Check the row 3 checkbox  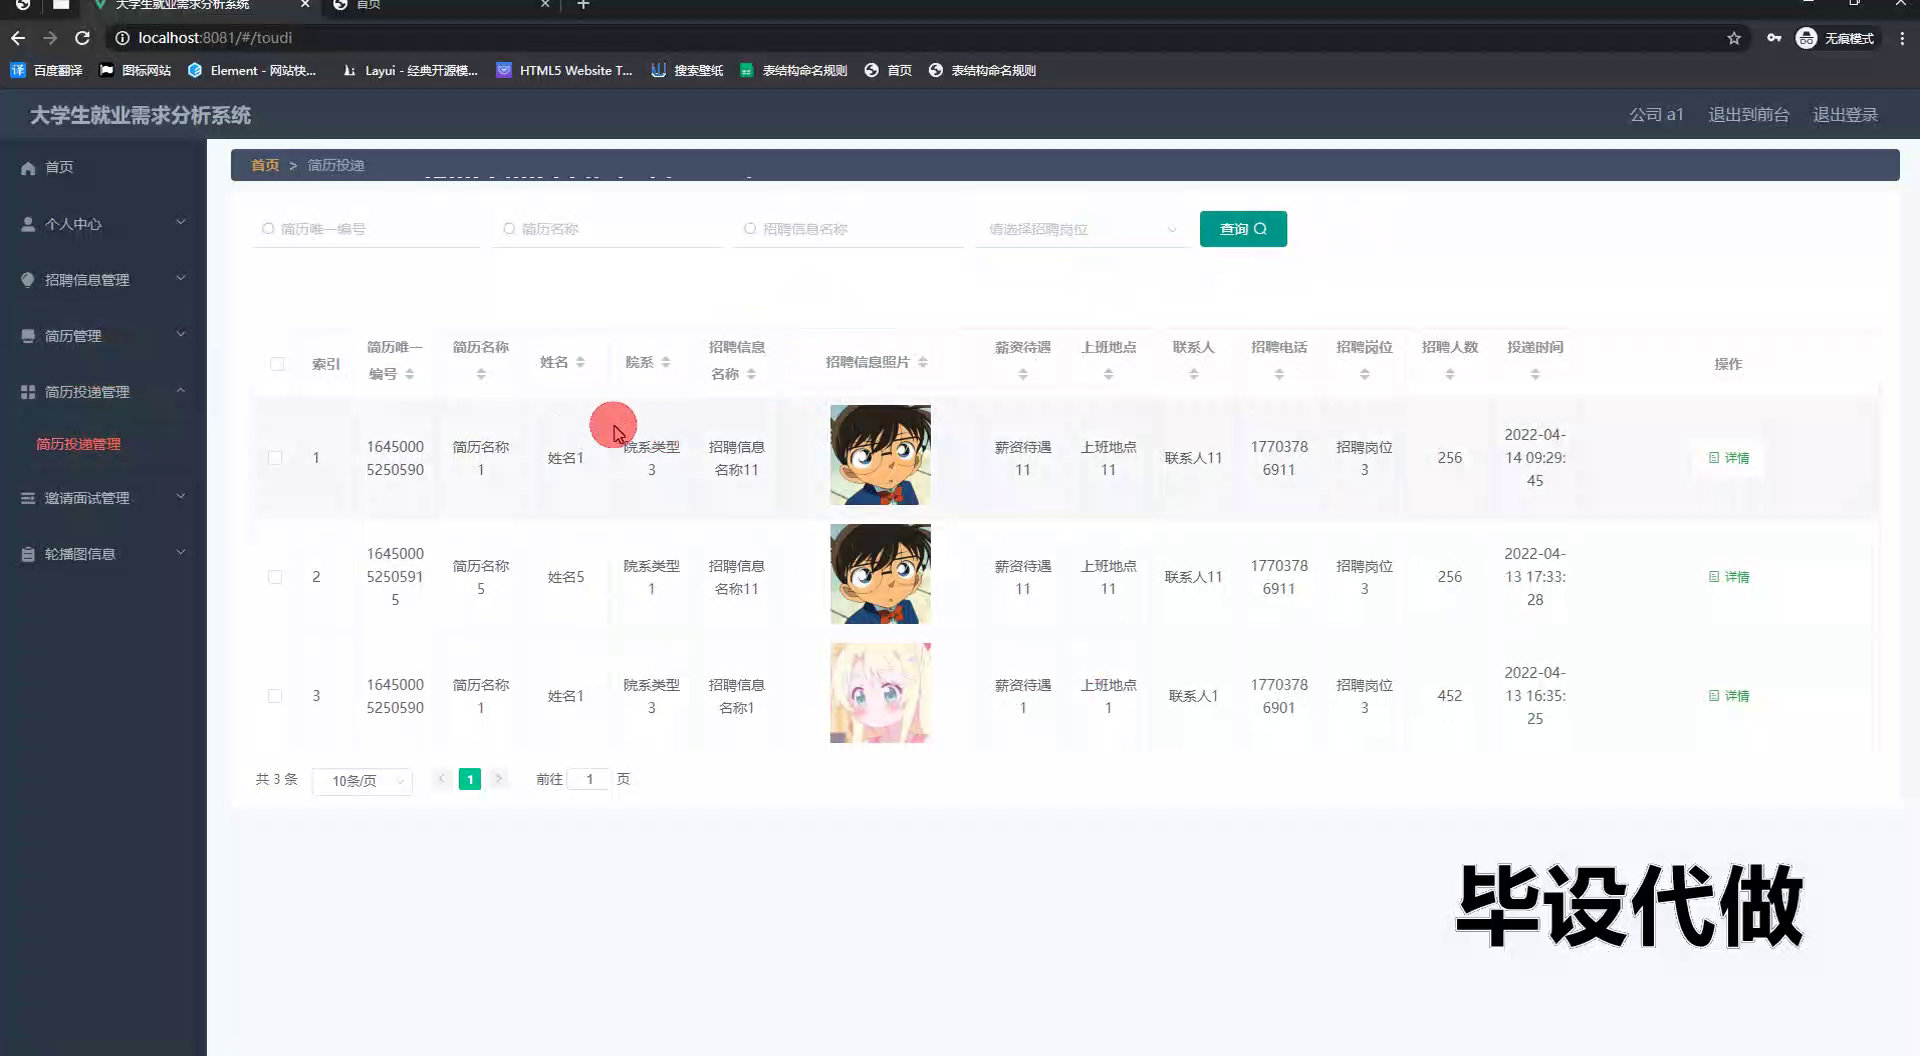point(275,696)
